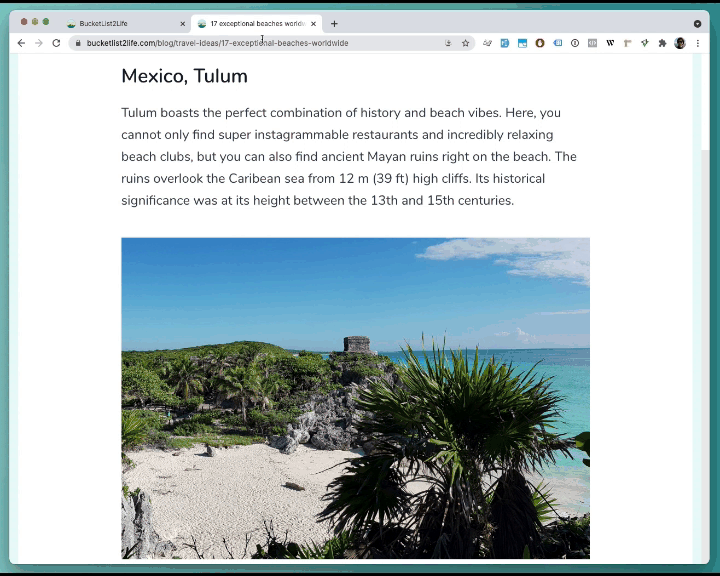The height and width of the screenshot is (576, 720).
Task: Open Chrome's three-dot menu
Action: [697, 43]
